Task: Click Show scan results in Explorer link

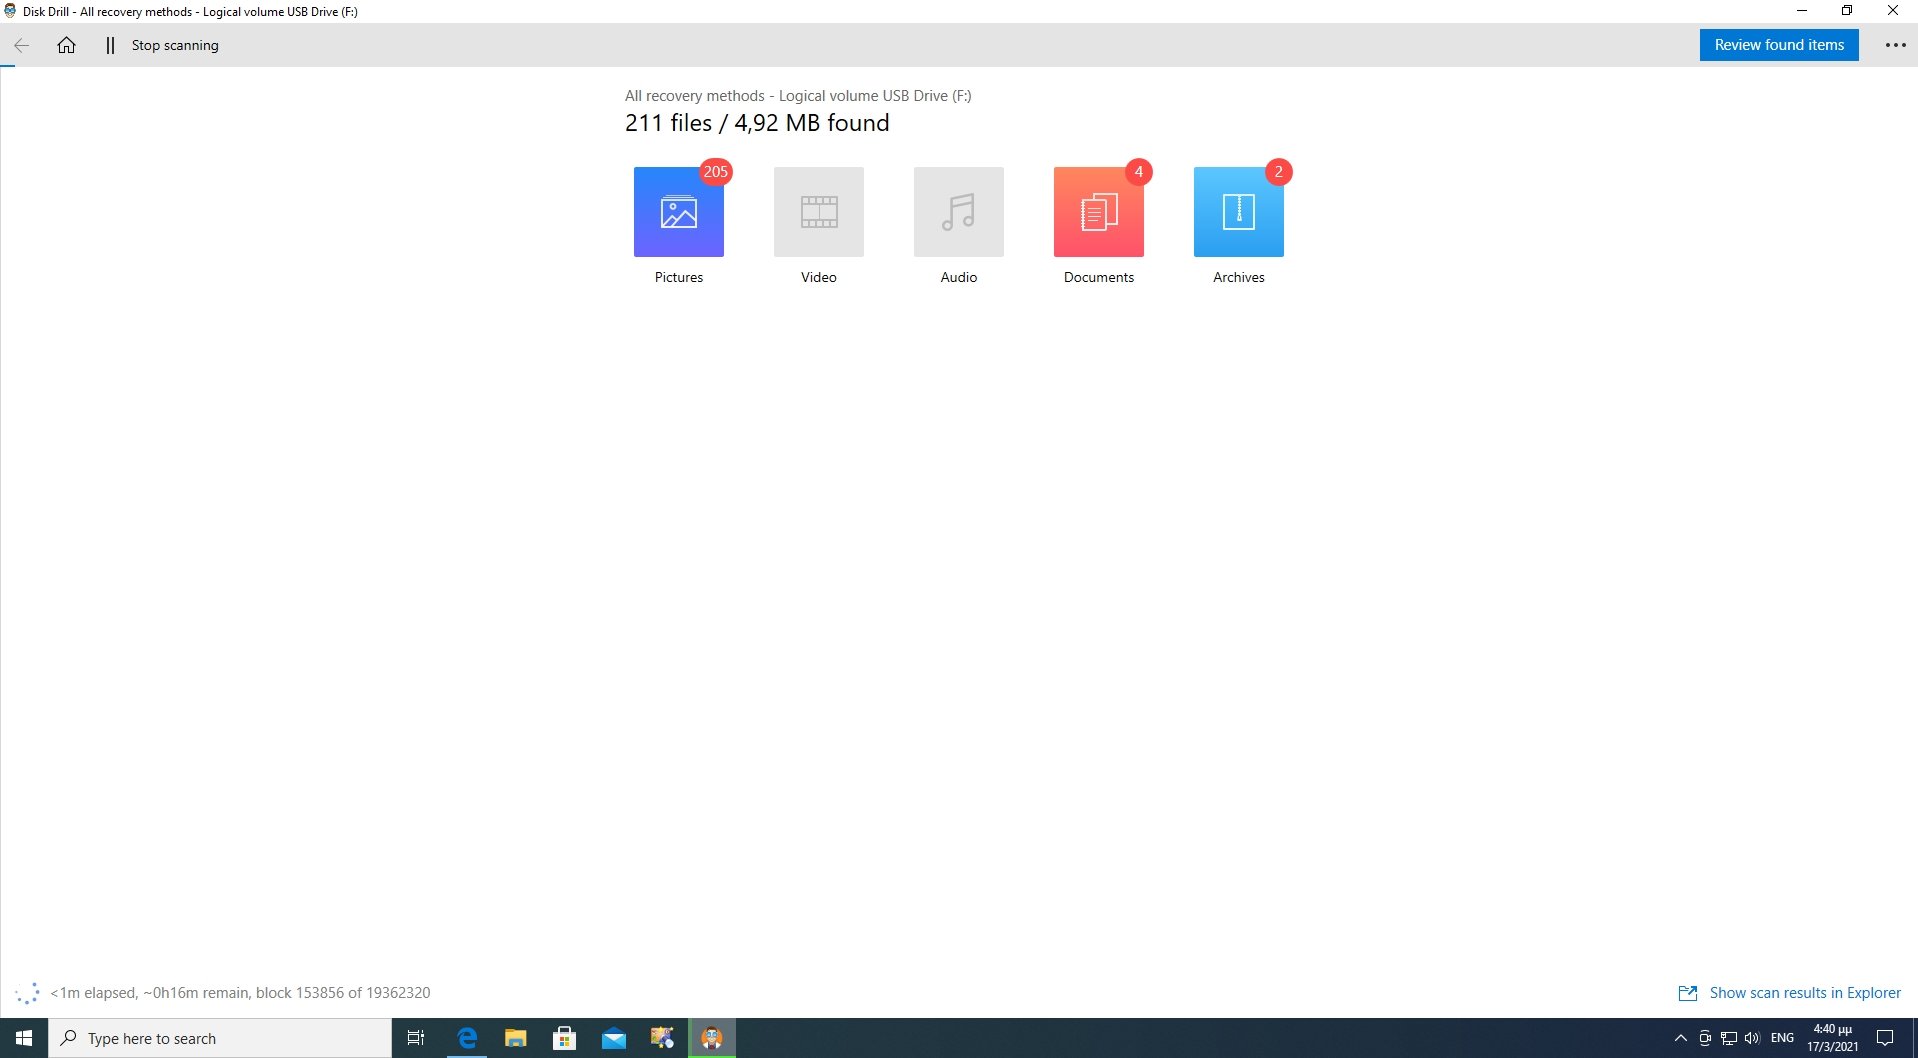Action: click(1804, 993)
